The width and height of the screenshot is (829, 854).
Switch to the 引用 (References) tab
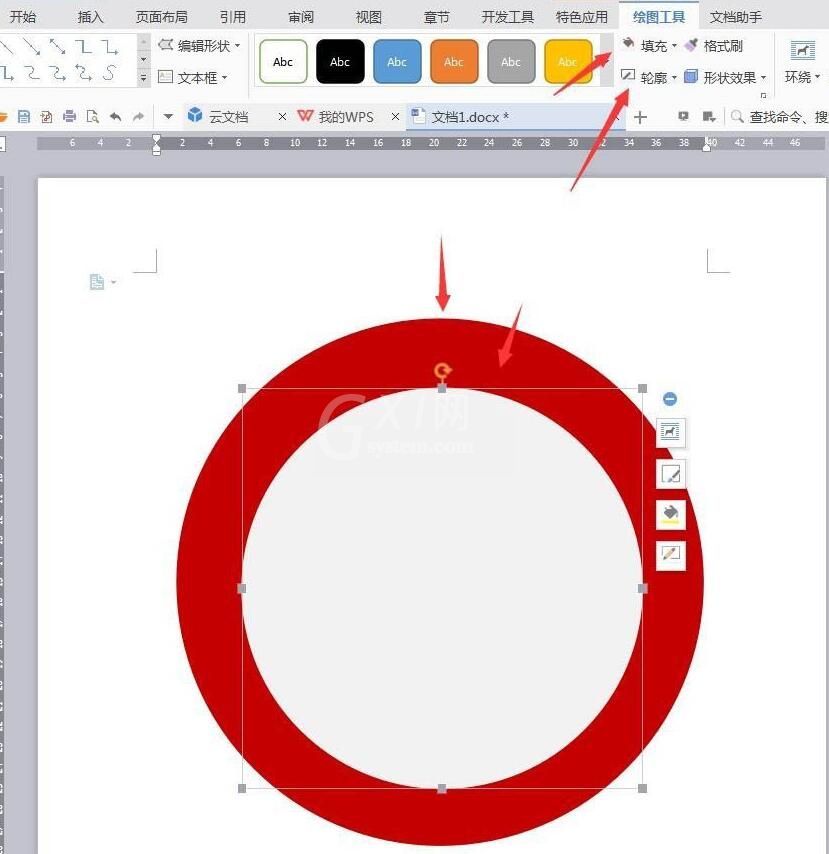(x=233, y=17)
